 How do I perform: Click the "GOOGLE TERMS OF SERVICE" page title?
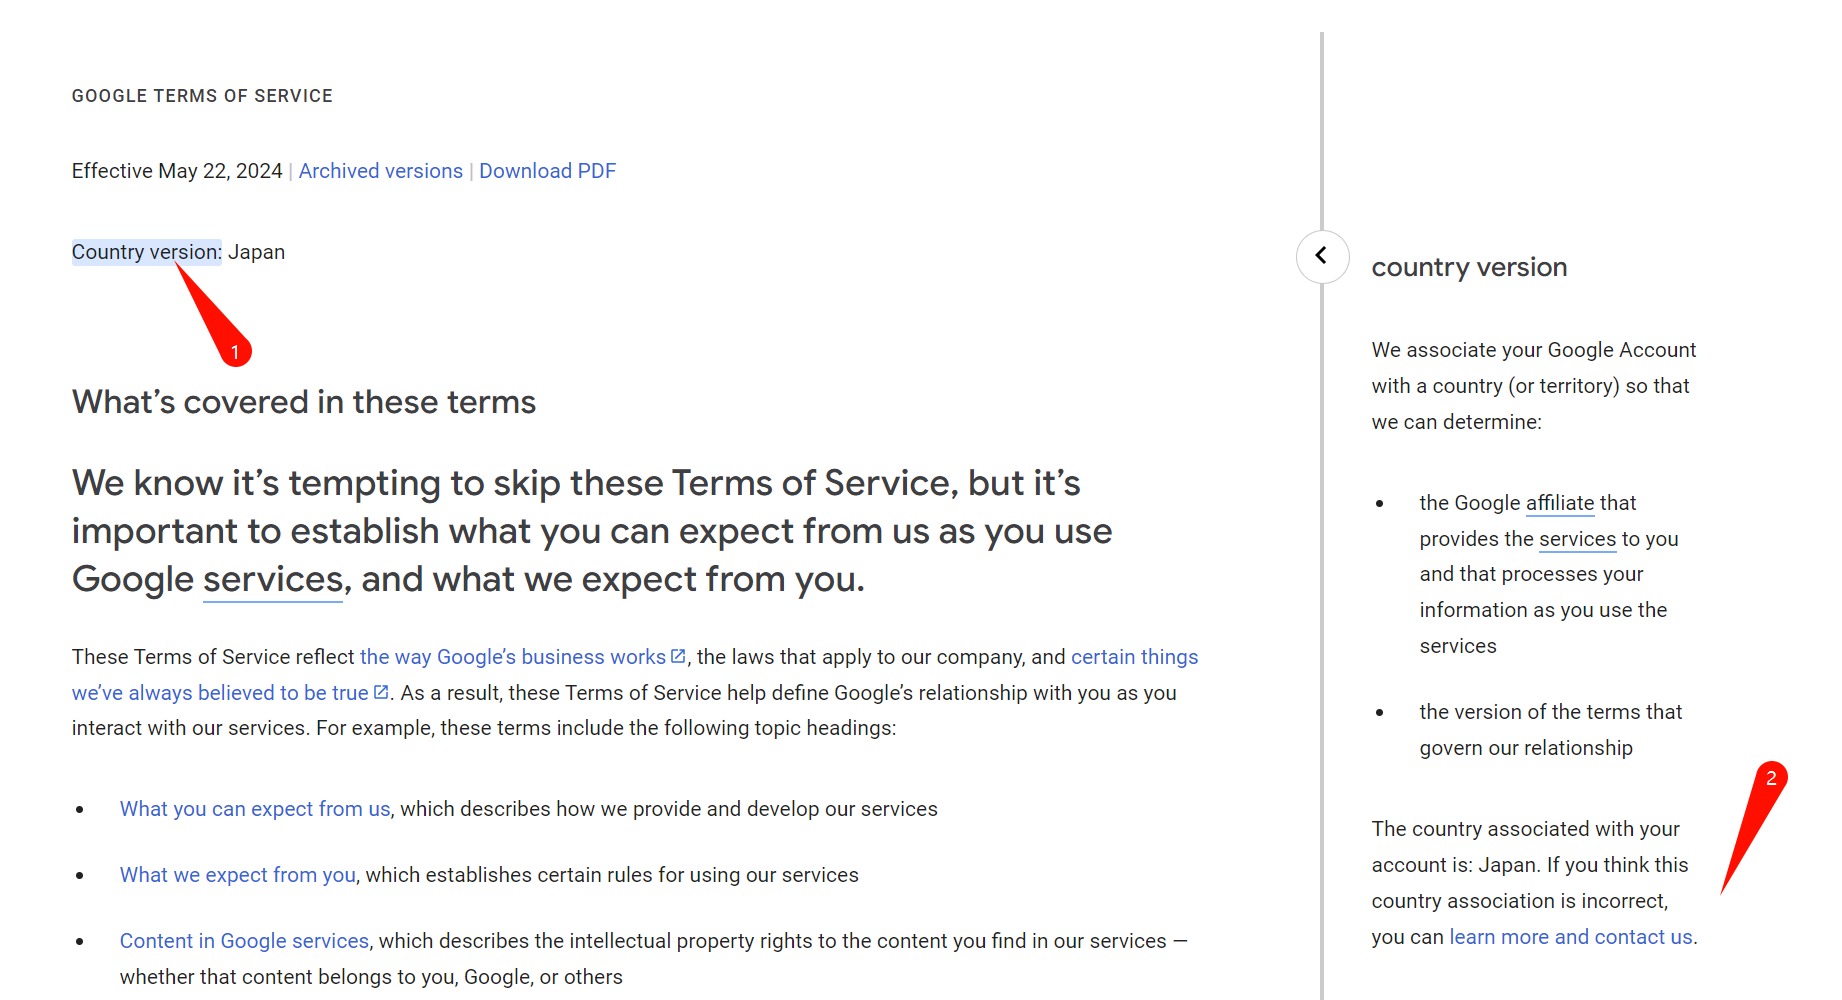[x=202, y=96]
